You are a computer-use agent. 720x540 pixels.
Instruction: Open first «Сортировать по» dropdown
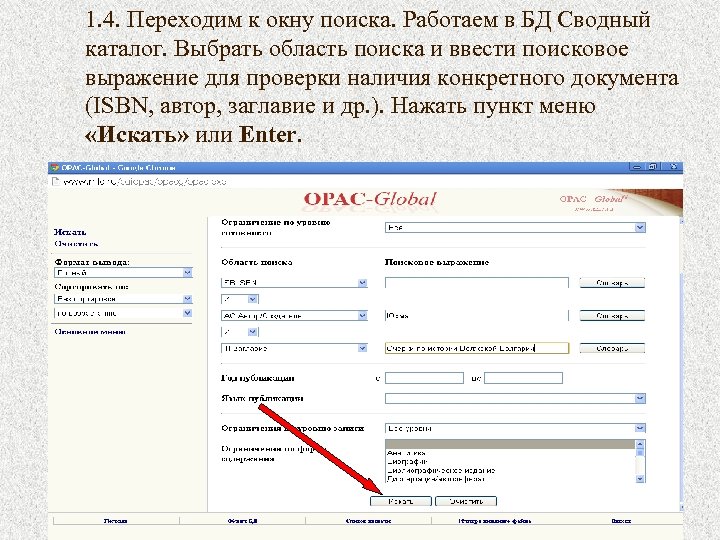click(123, 299)
